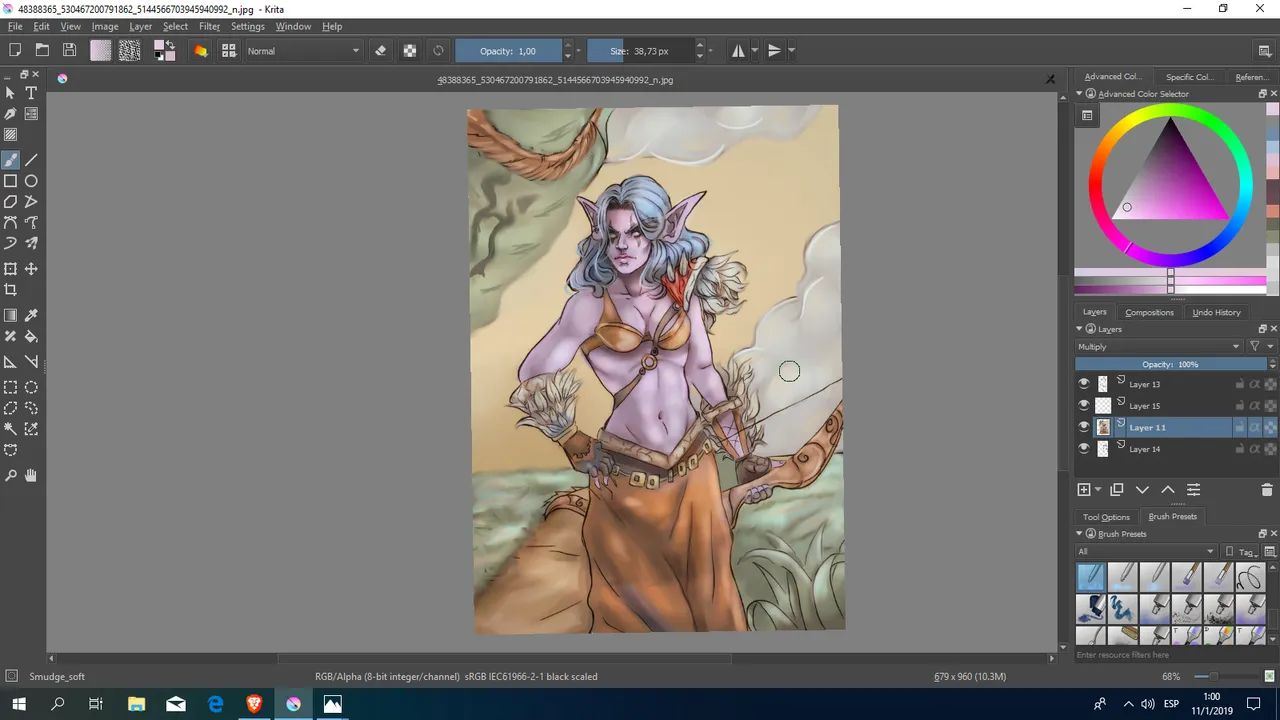Adjust the brush Opacity slider in toolbar

508,51
